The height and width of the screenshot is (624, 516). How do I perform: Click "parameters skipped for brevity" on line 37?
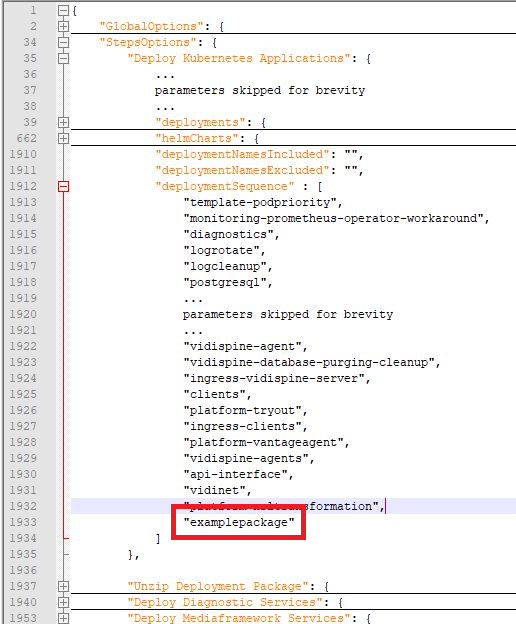click(260, 90)
